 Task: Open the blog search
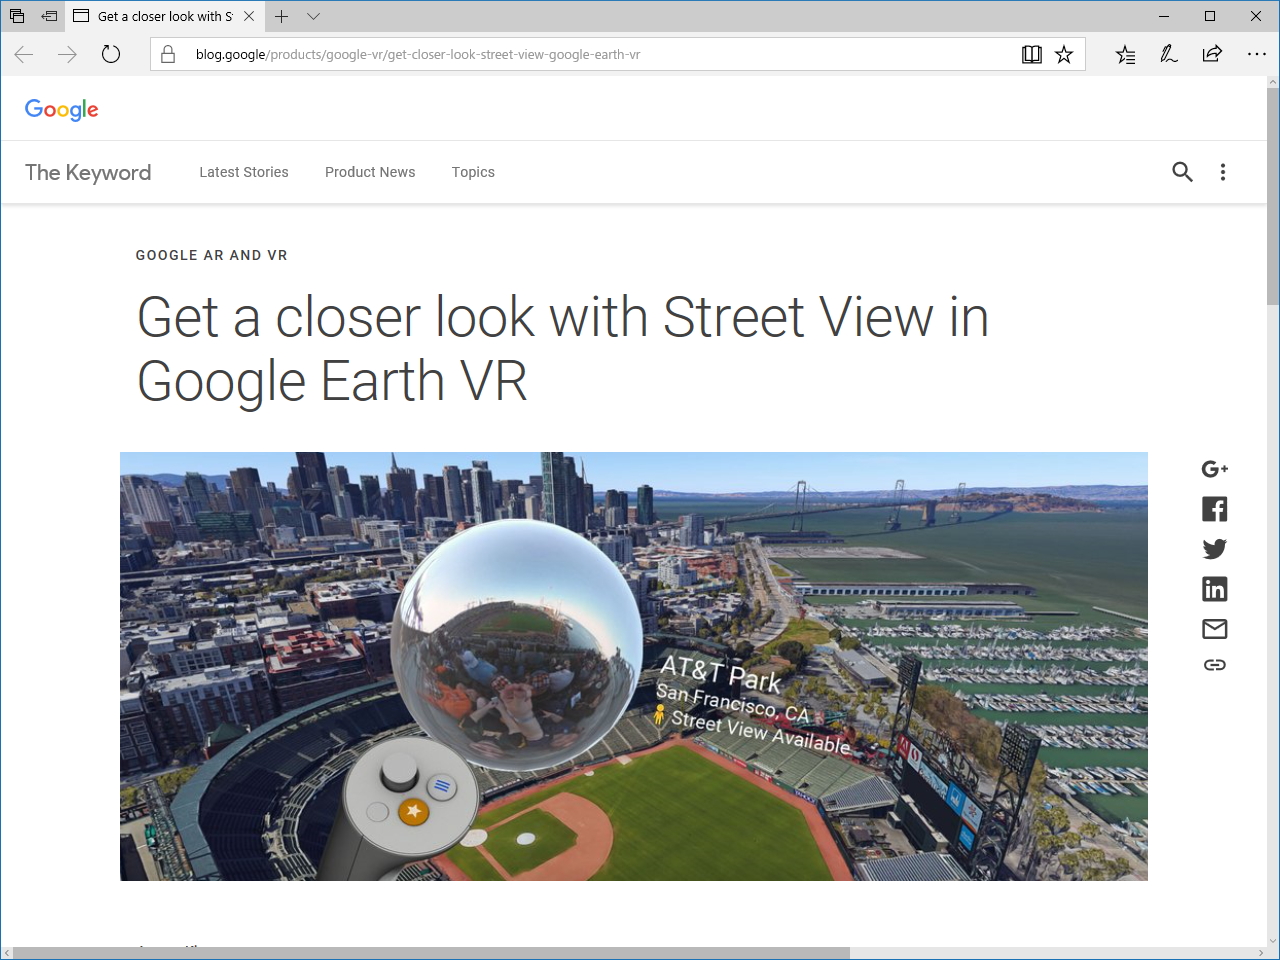click(x=1182, y=172)
